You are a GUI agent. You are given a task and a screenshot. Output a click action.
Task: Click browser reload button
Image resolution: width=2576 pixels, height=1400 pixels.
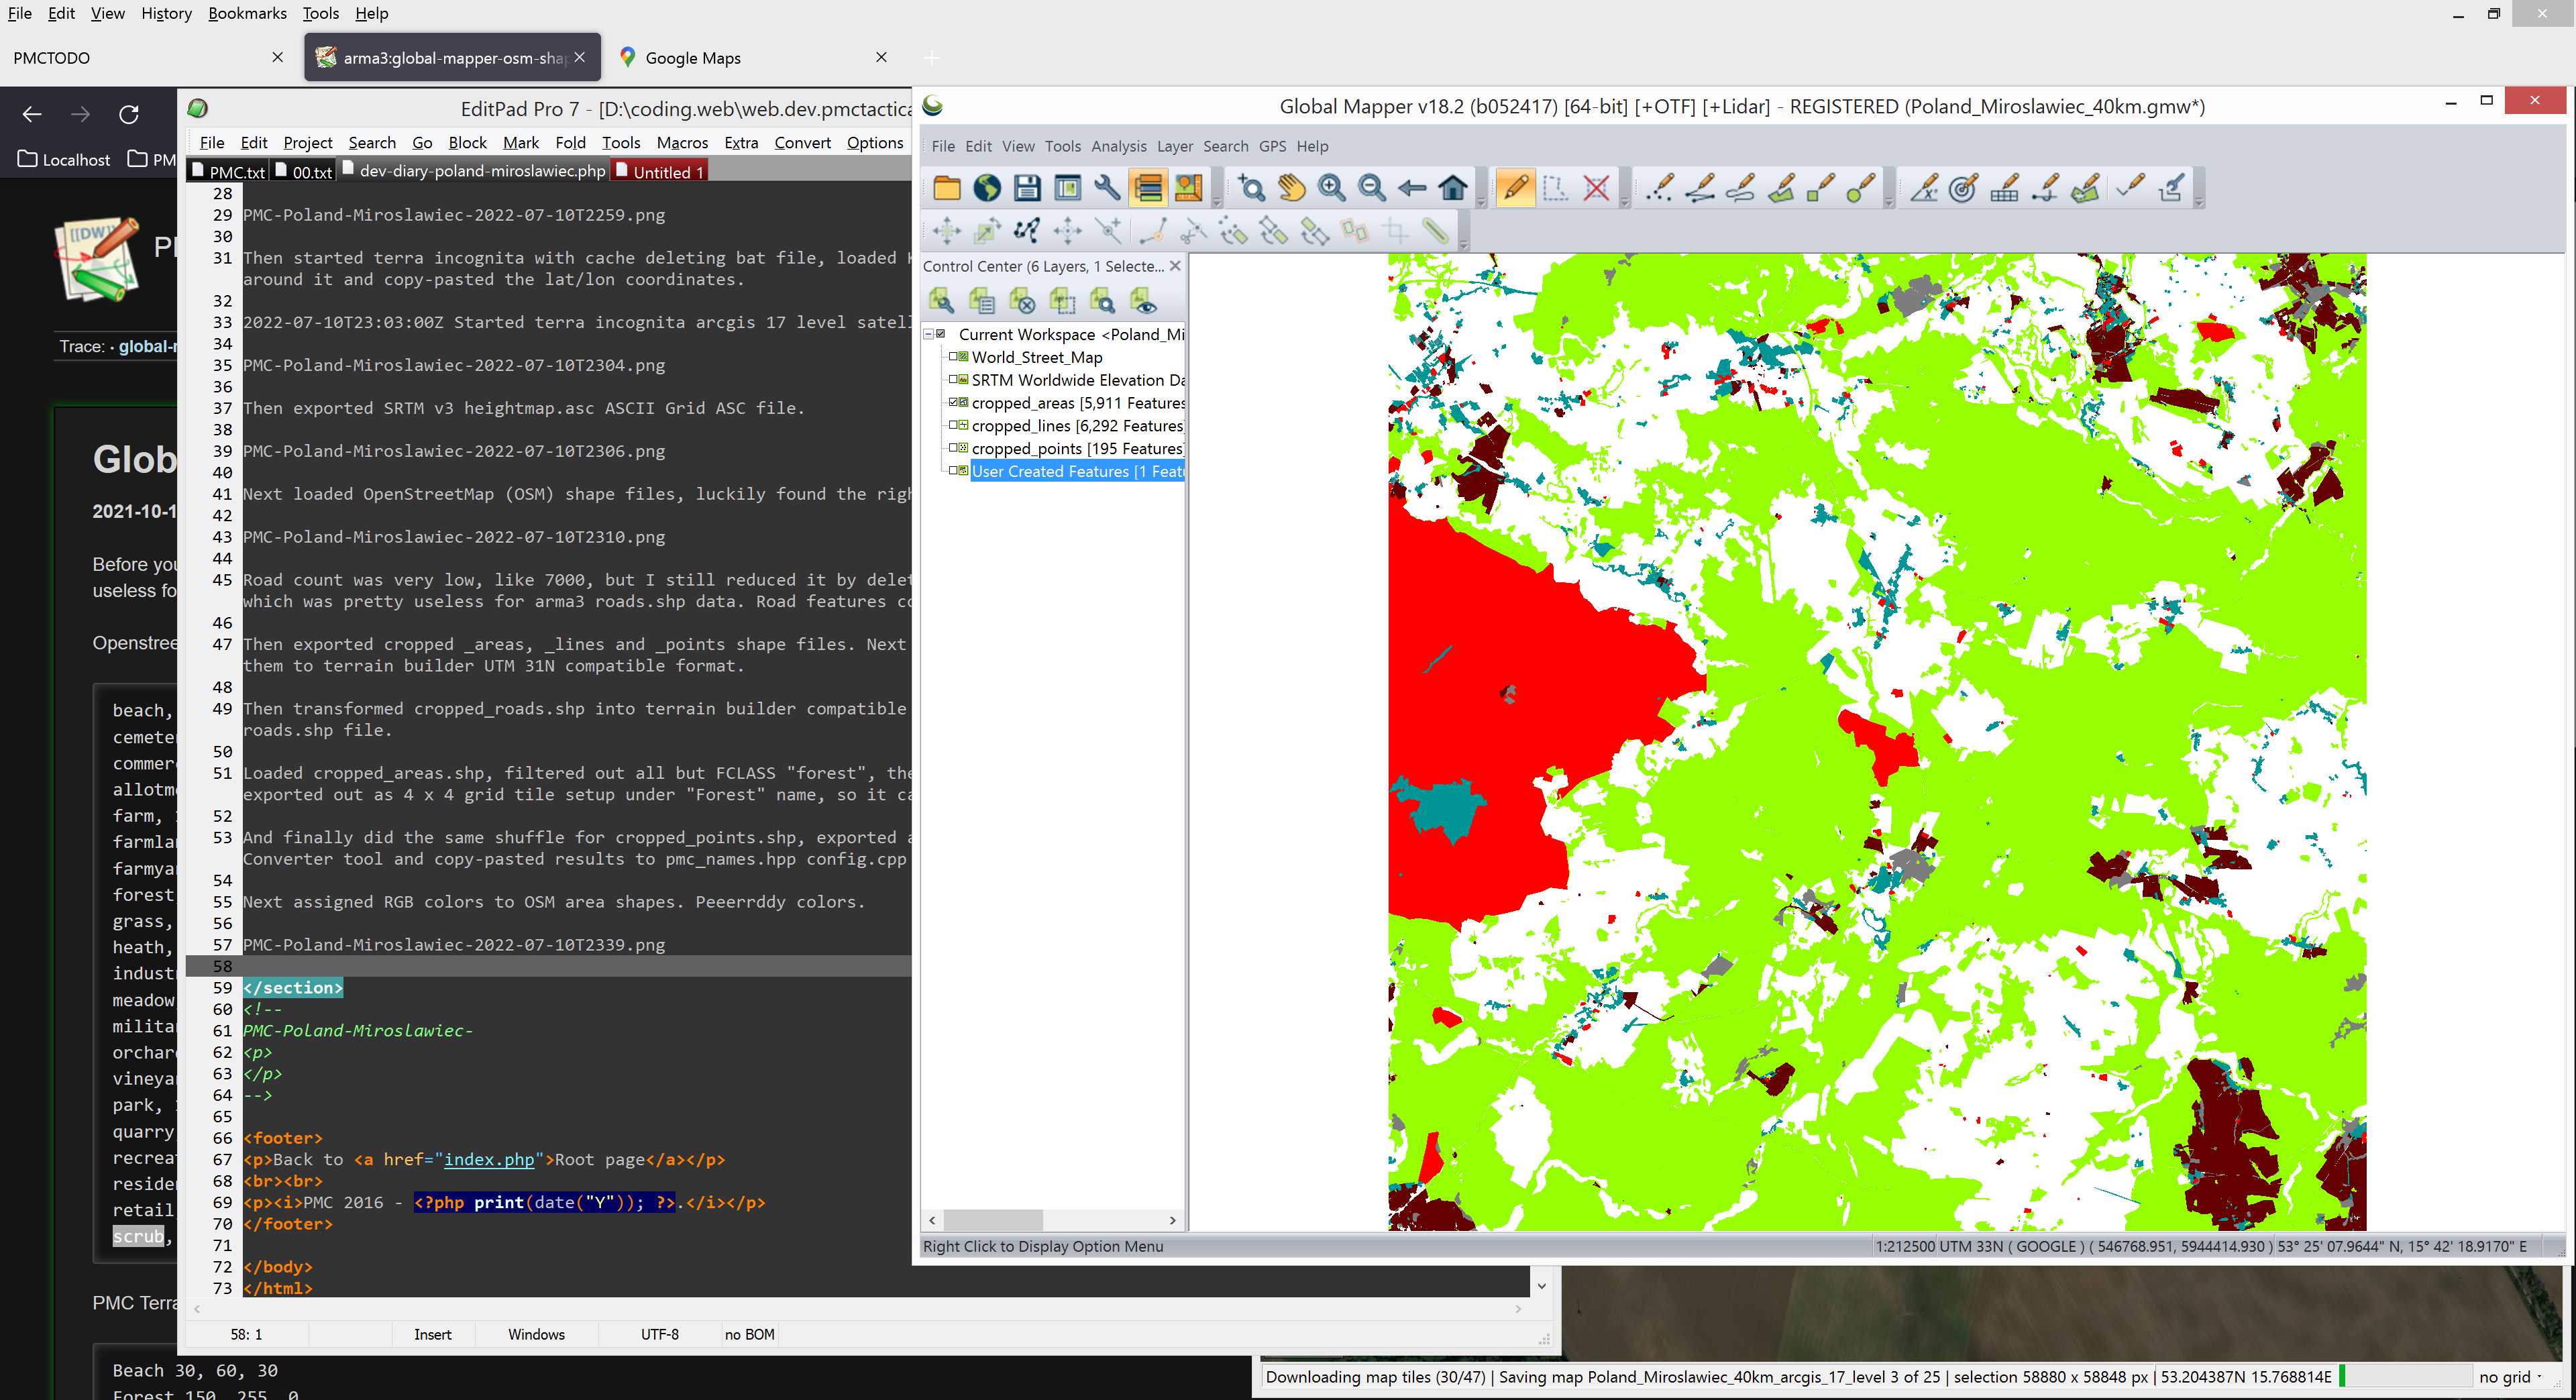tap(129, 114)
